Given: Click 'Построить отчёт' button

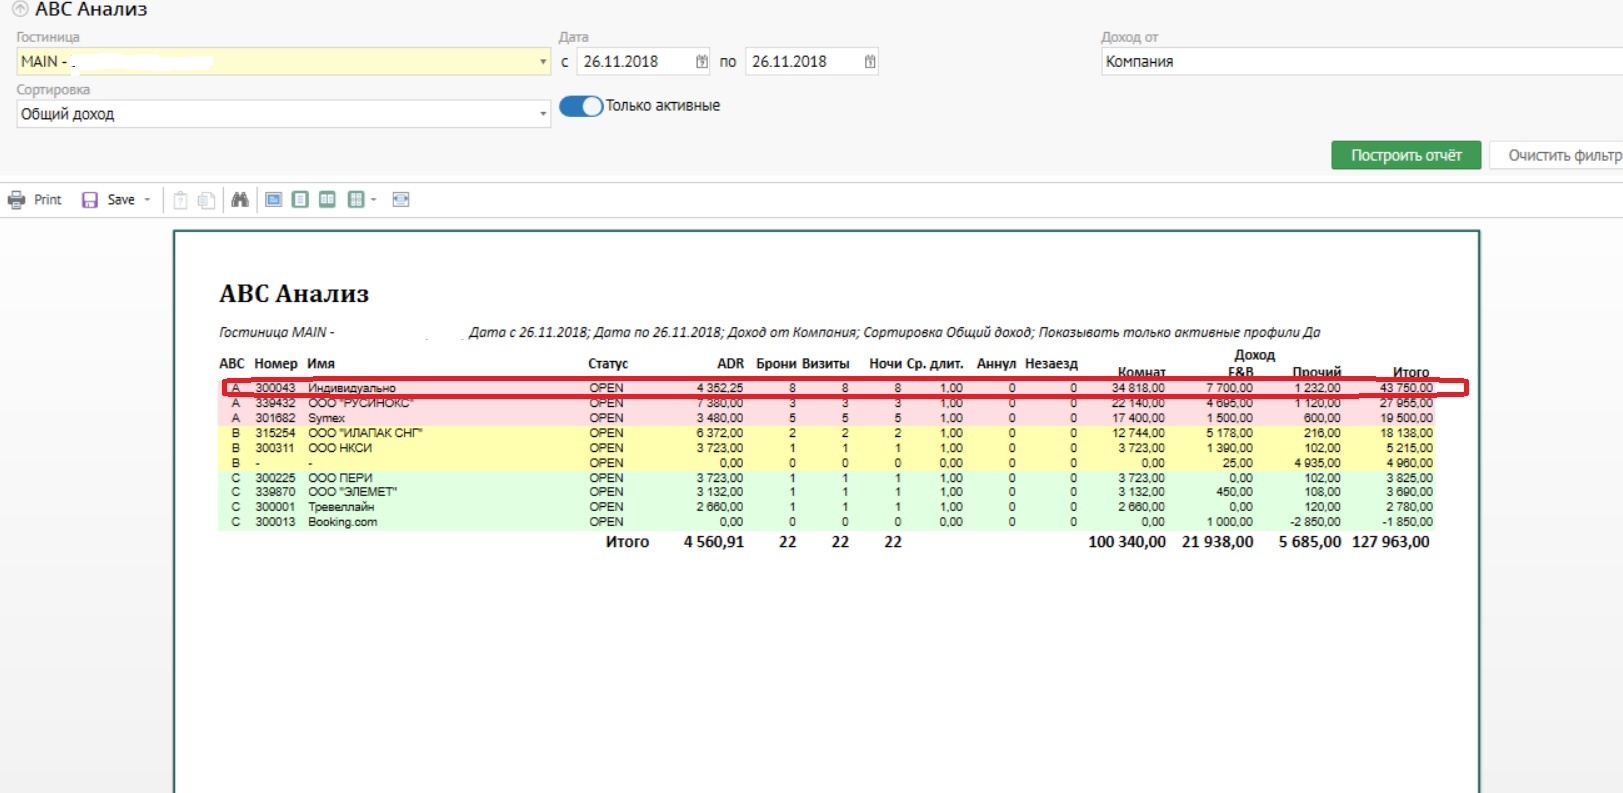Looking at the screenshot, I should (x=1405, y=155).
